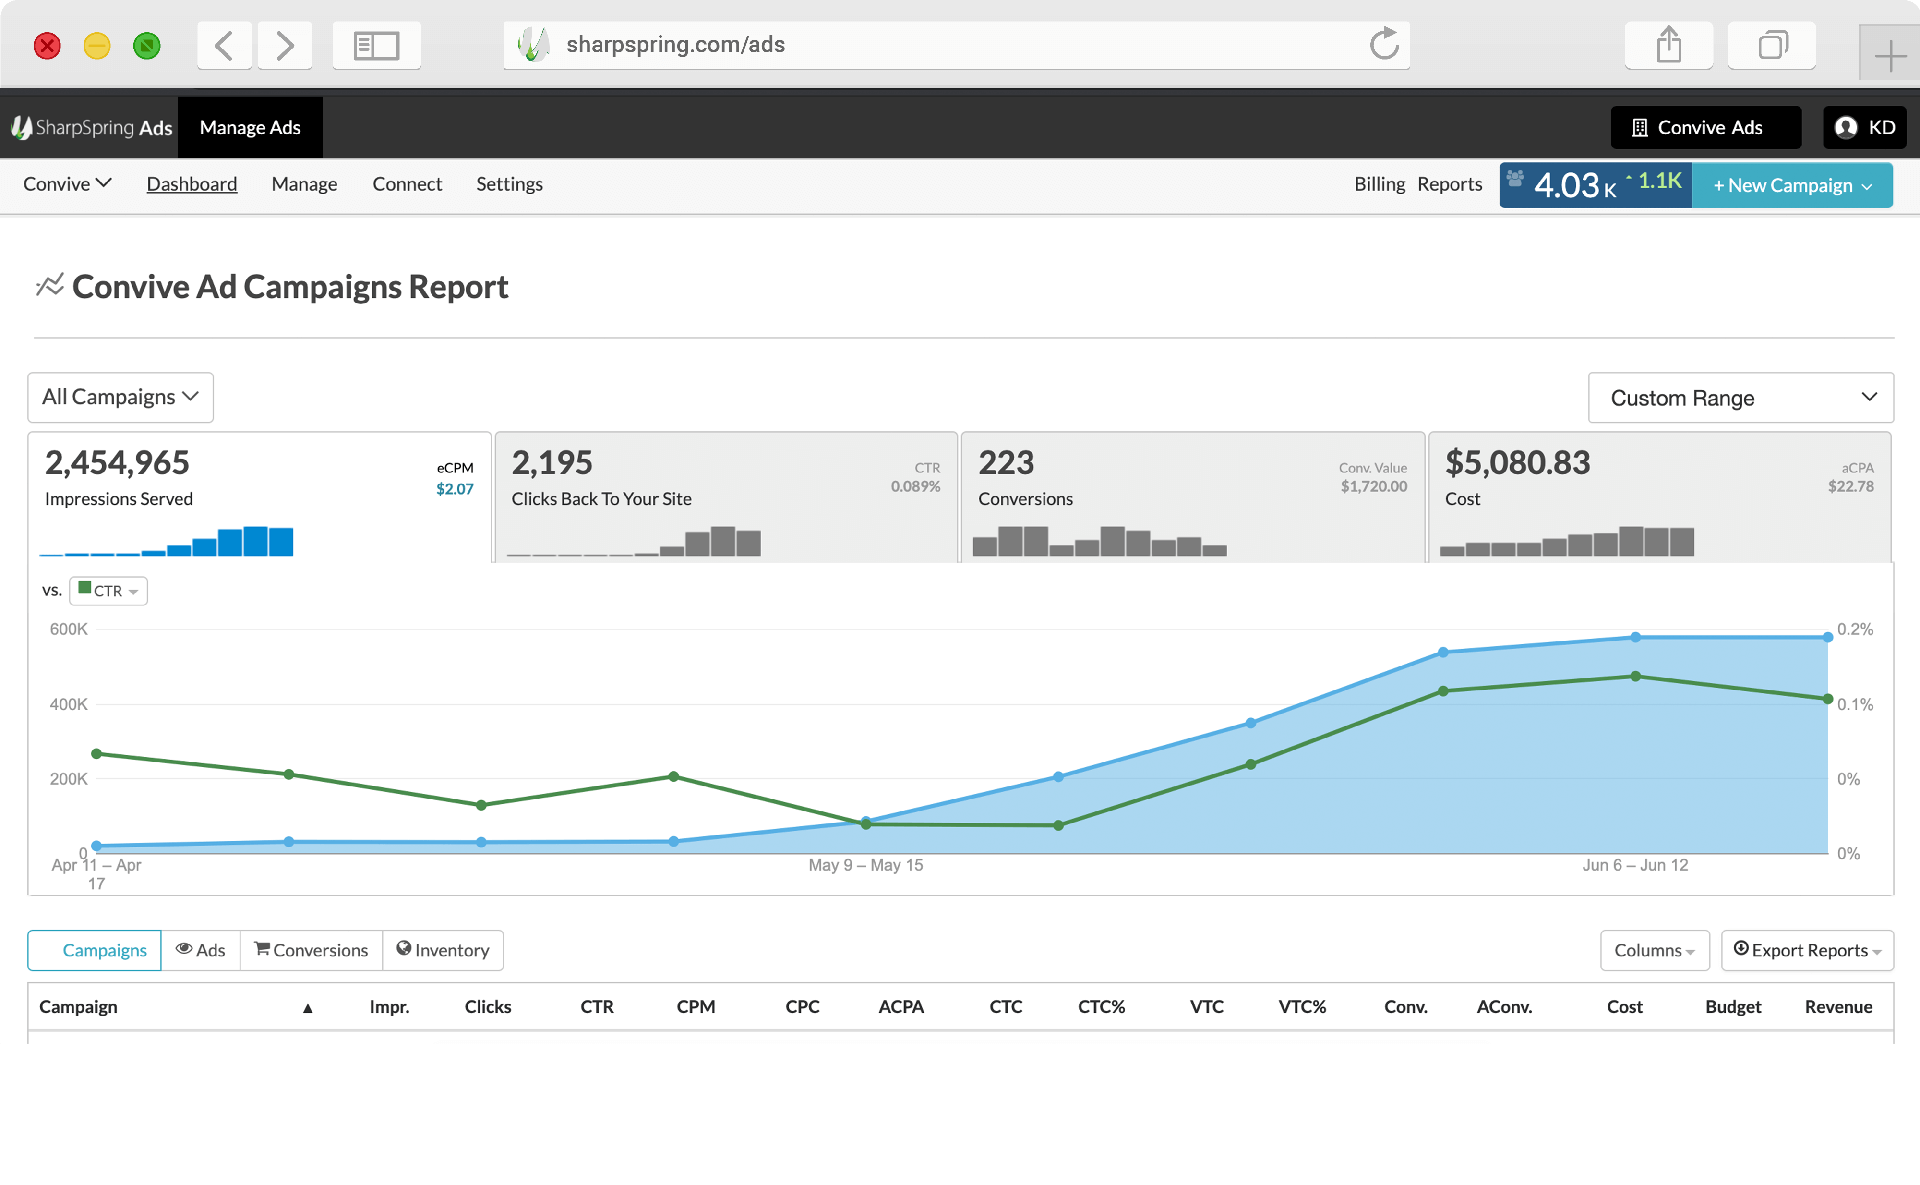This screenshot has height=1185, width=1920.
Task: Select the Clicks Back To Your Site card
Action: [726, 497]
